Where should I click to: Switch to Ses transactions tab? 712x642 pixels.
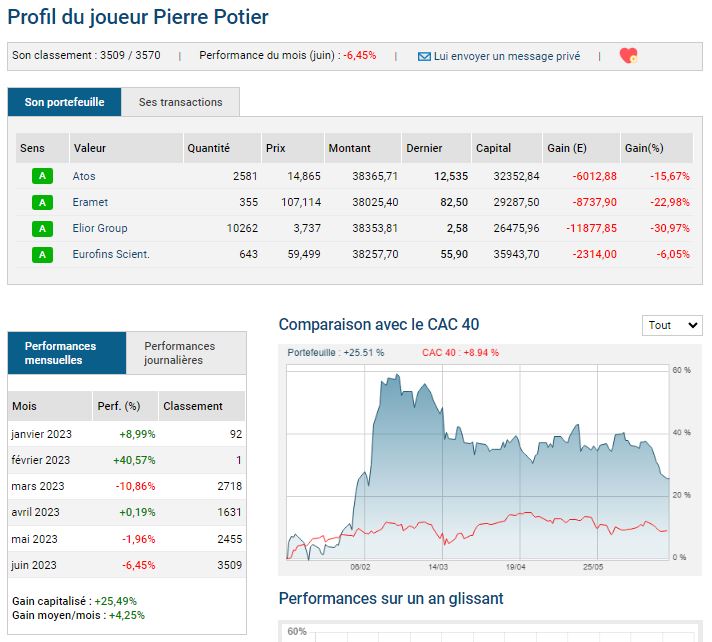pyautogui.click(x=180, y=102)
